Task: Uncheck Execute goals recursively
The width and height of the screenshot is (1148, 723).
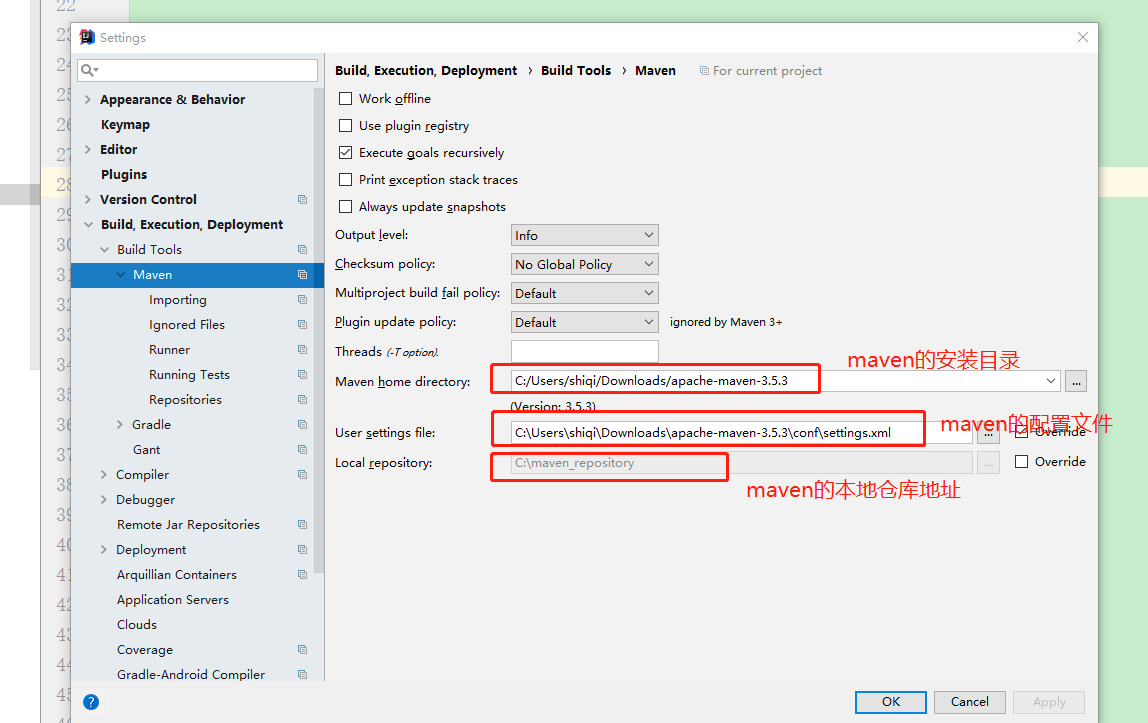Action: (346, 153)
